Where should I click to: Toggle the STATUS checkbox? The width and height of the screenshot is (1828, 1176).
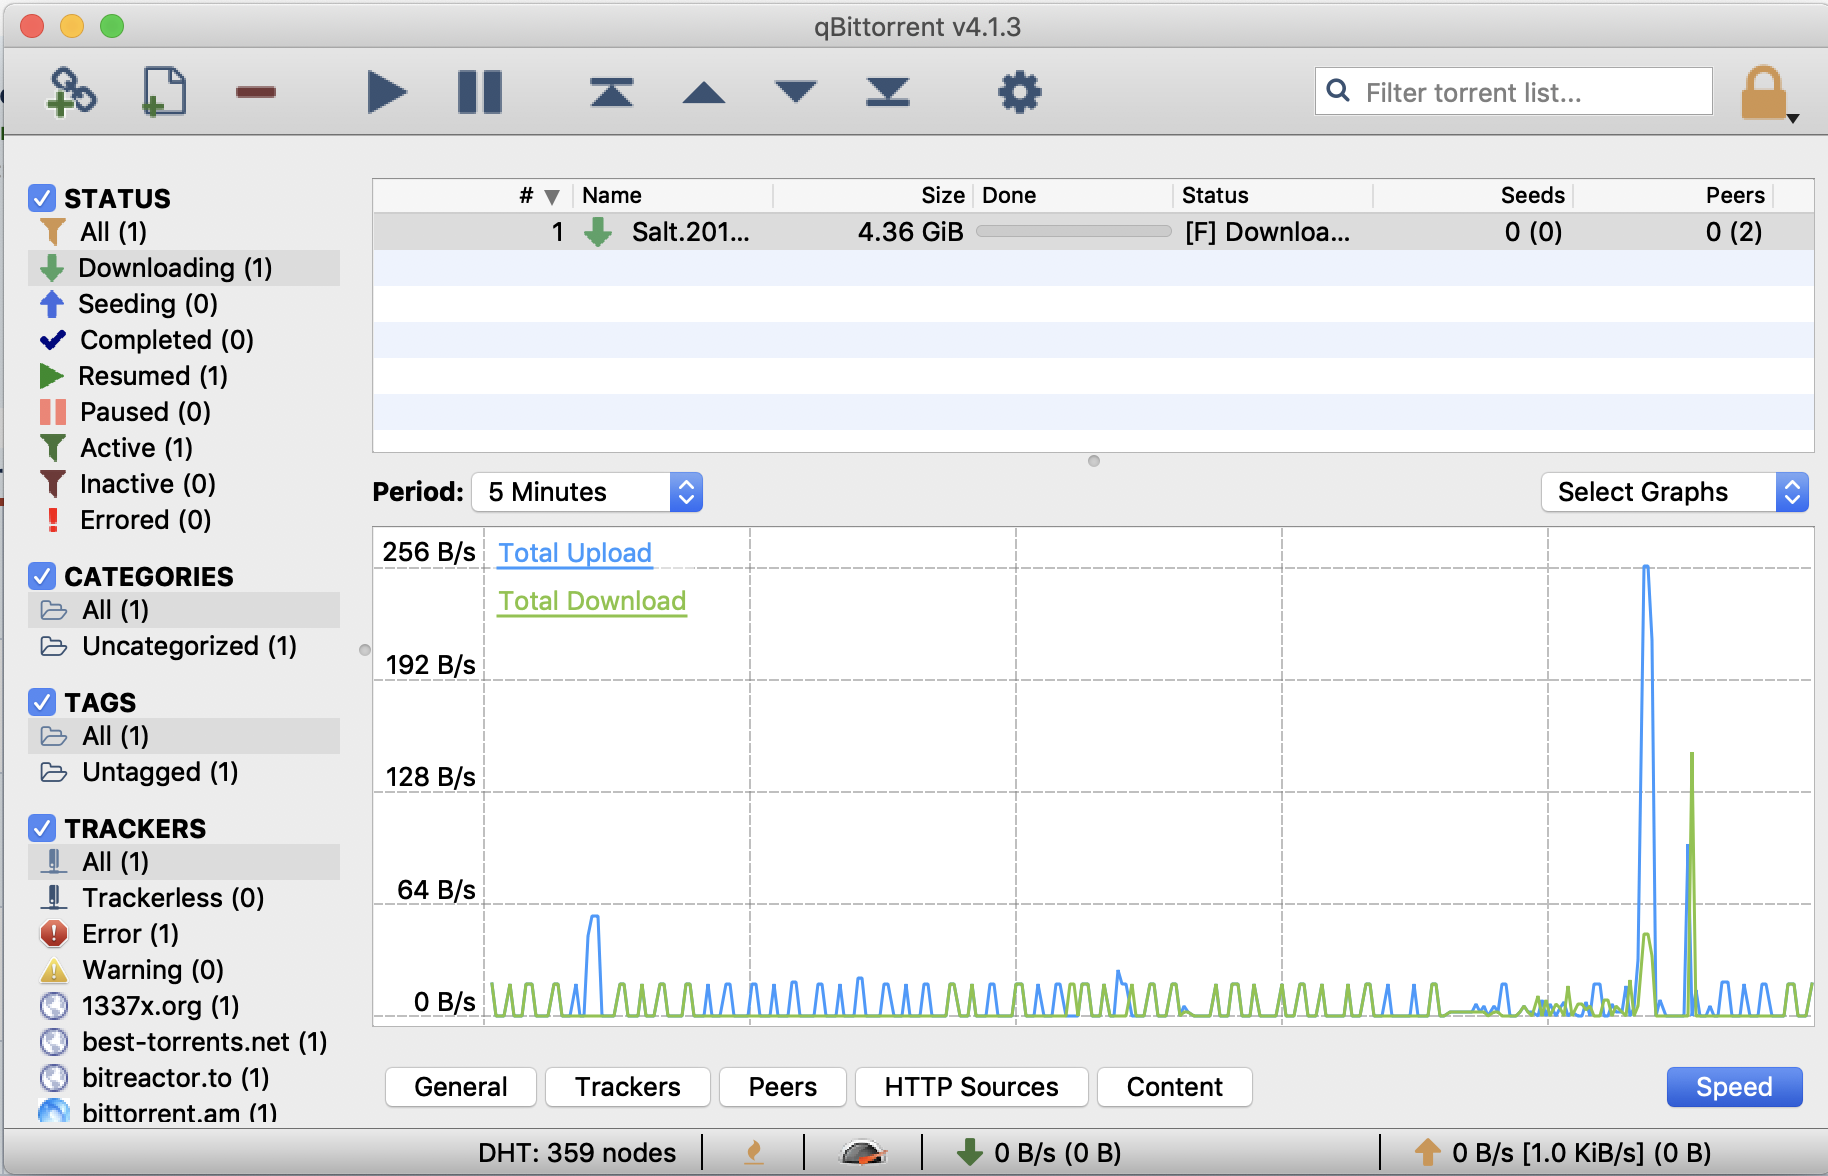click(41, 198)
